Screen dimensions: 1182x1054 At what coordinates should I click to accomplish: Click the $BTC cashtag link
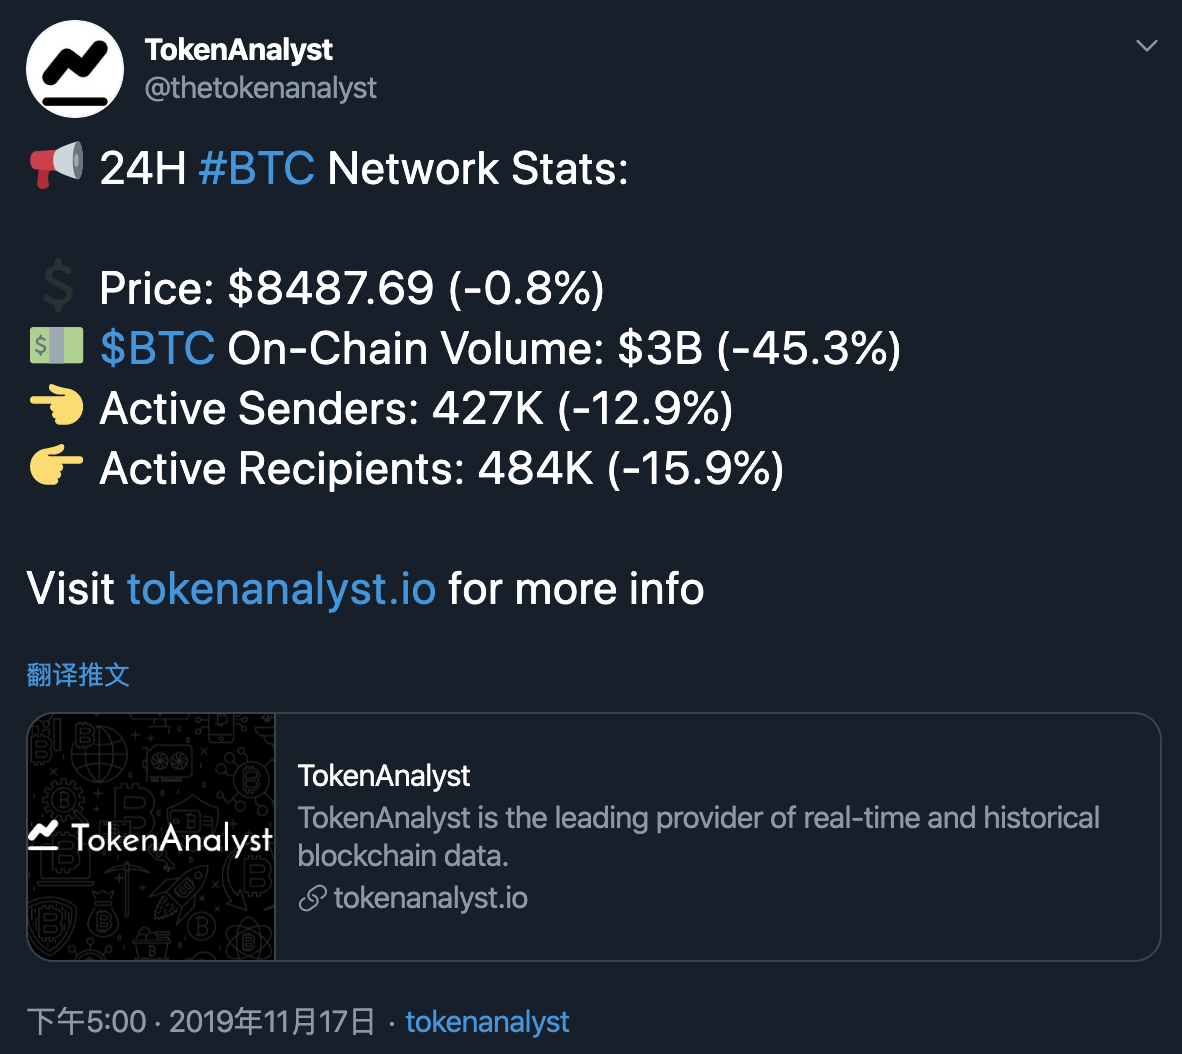click(158, 348)
